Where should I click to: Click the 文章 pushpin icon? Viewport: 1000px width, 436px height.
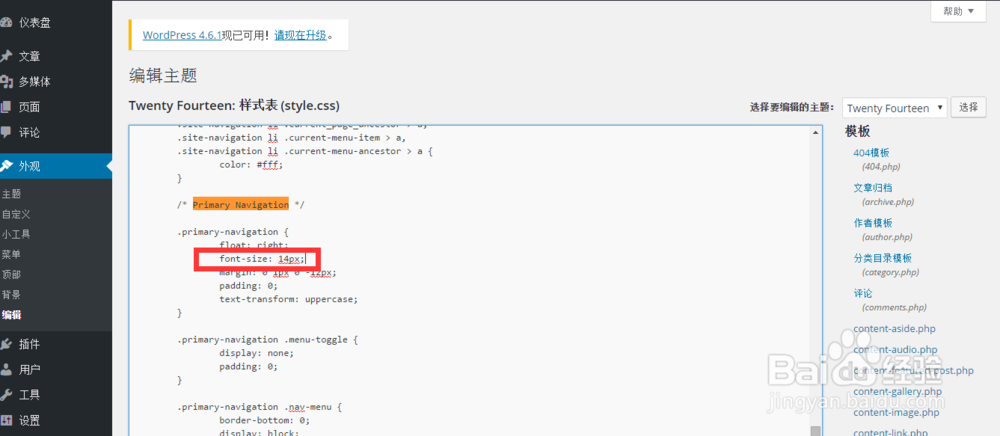(x=5, y=56)
